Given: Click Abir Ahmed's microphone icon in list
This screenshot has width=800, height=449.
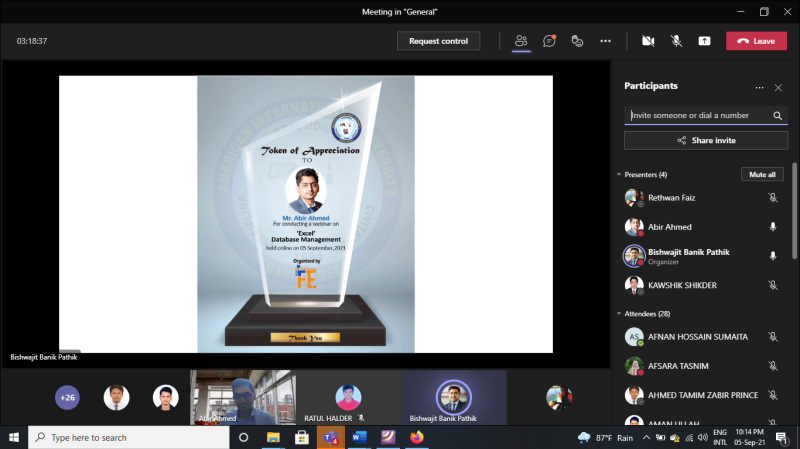Looking at the screenshot, I should 772,227.
